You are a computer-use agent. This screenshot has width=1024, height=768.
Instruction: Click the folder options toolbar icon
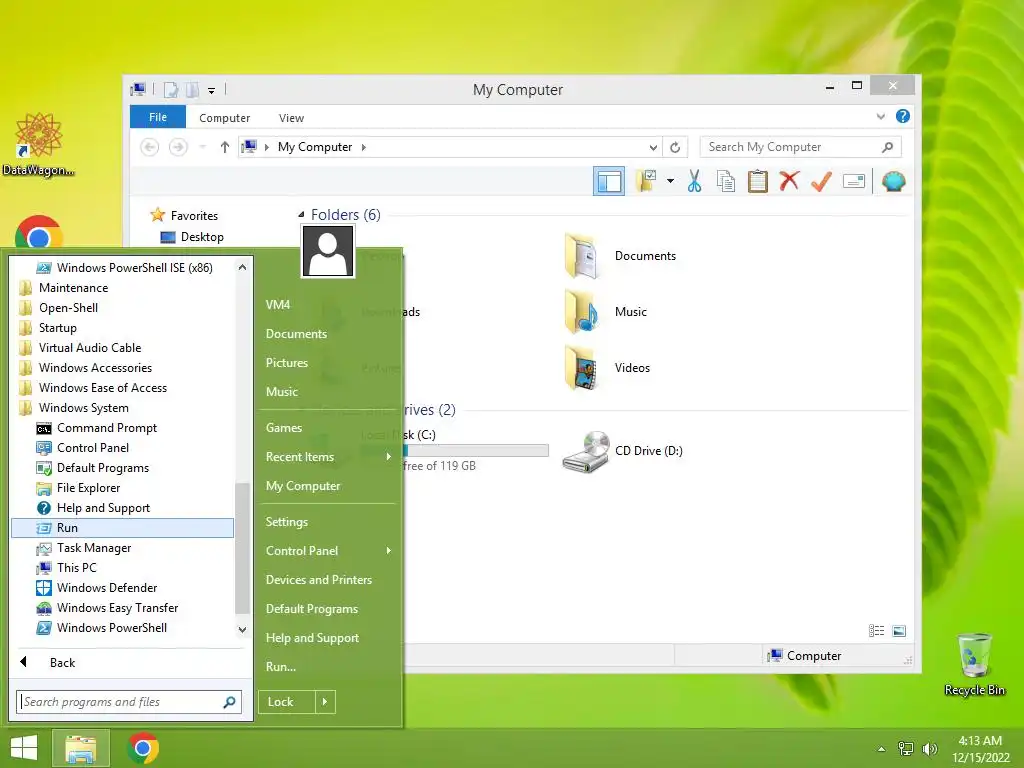[646, 181]
